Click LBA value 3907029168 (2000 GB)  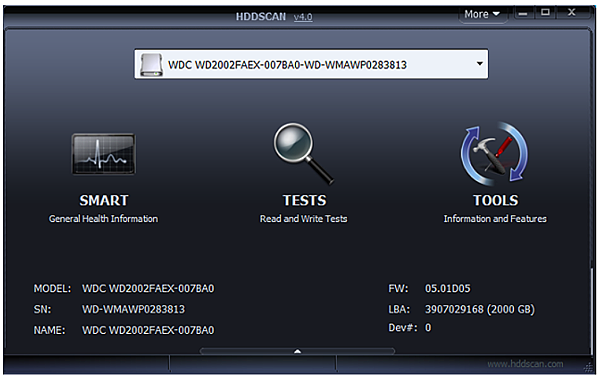pos(480,309)
